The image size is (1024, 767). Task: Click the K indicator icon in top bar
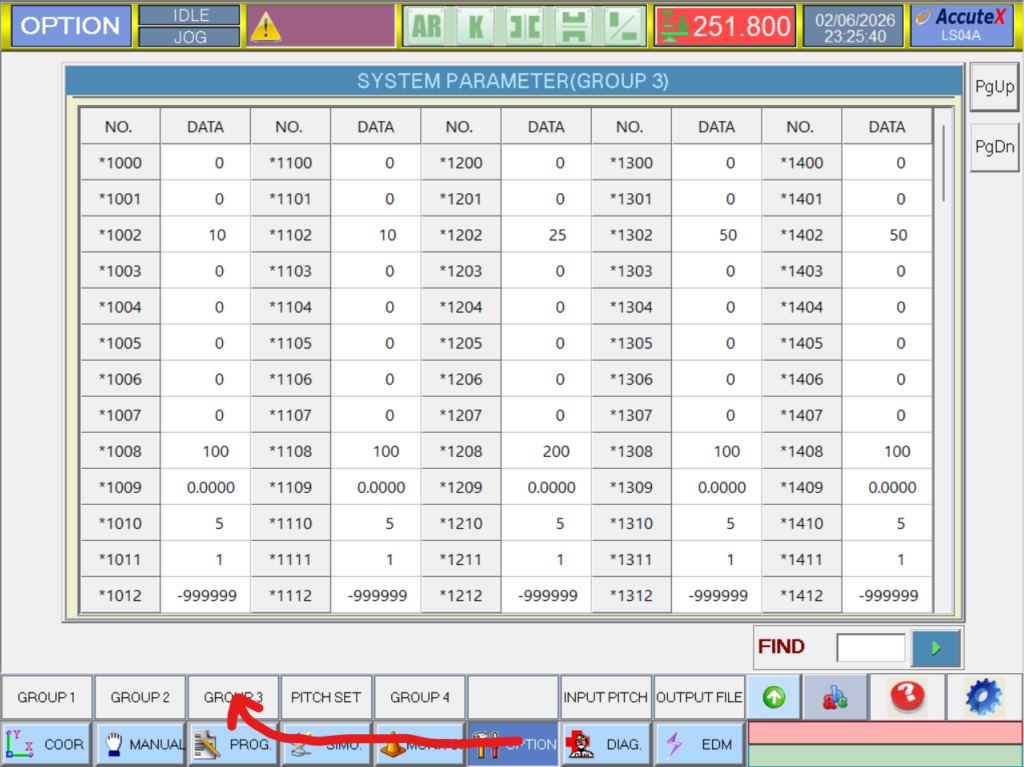pos(475,27)
